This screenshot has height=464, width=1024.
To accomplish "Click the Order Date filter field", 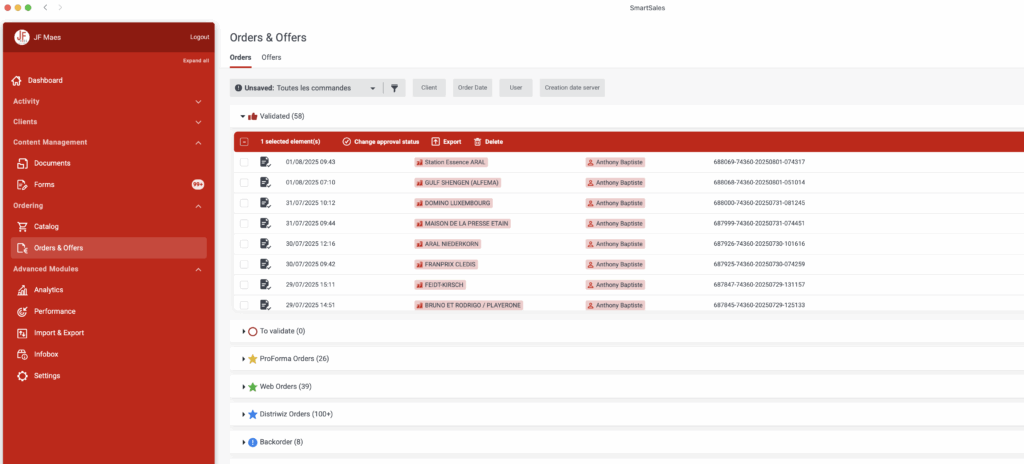I will tap(472, 88).
